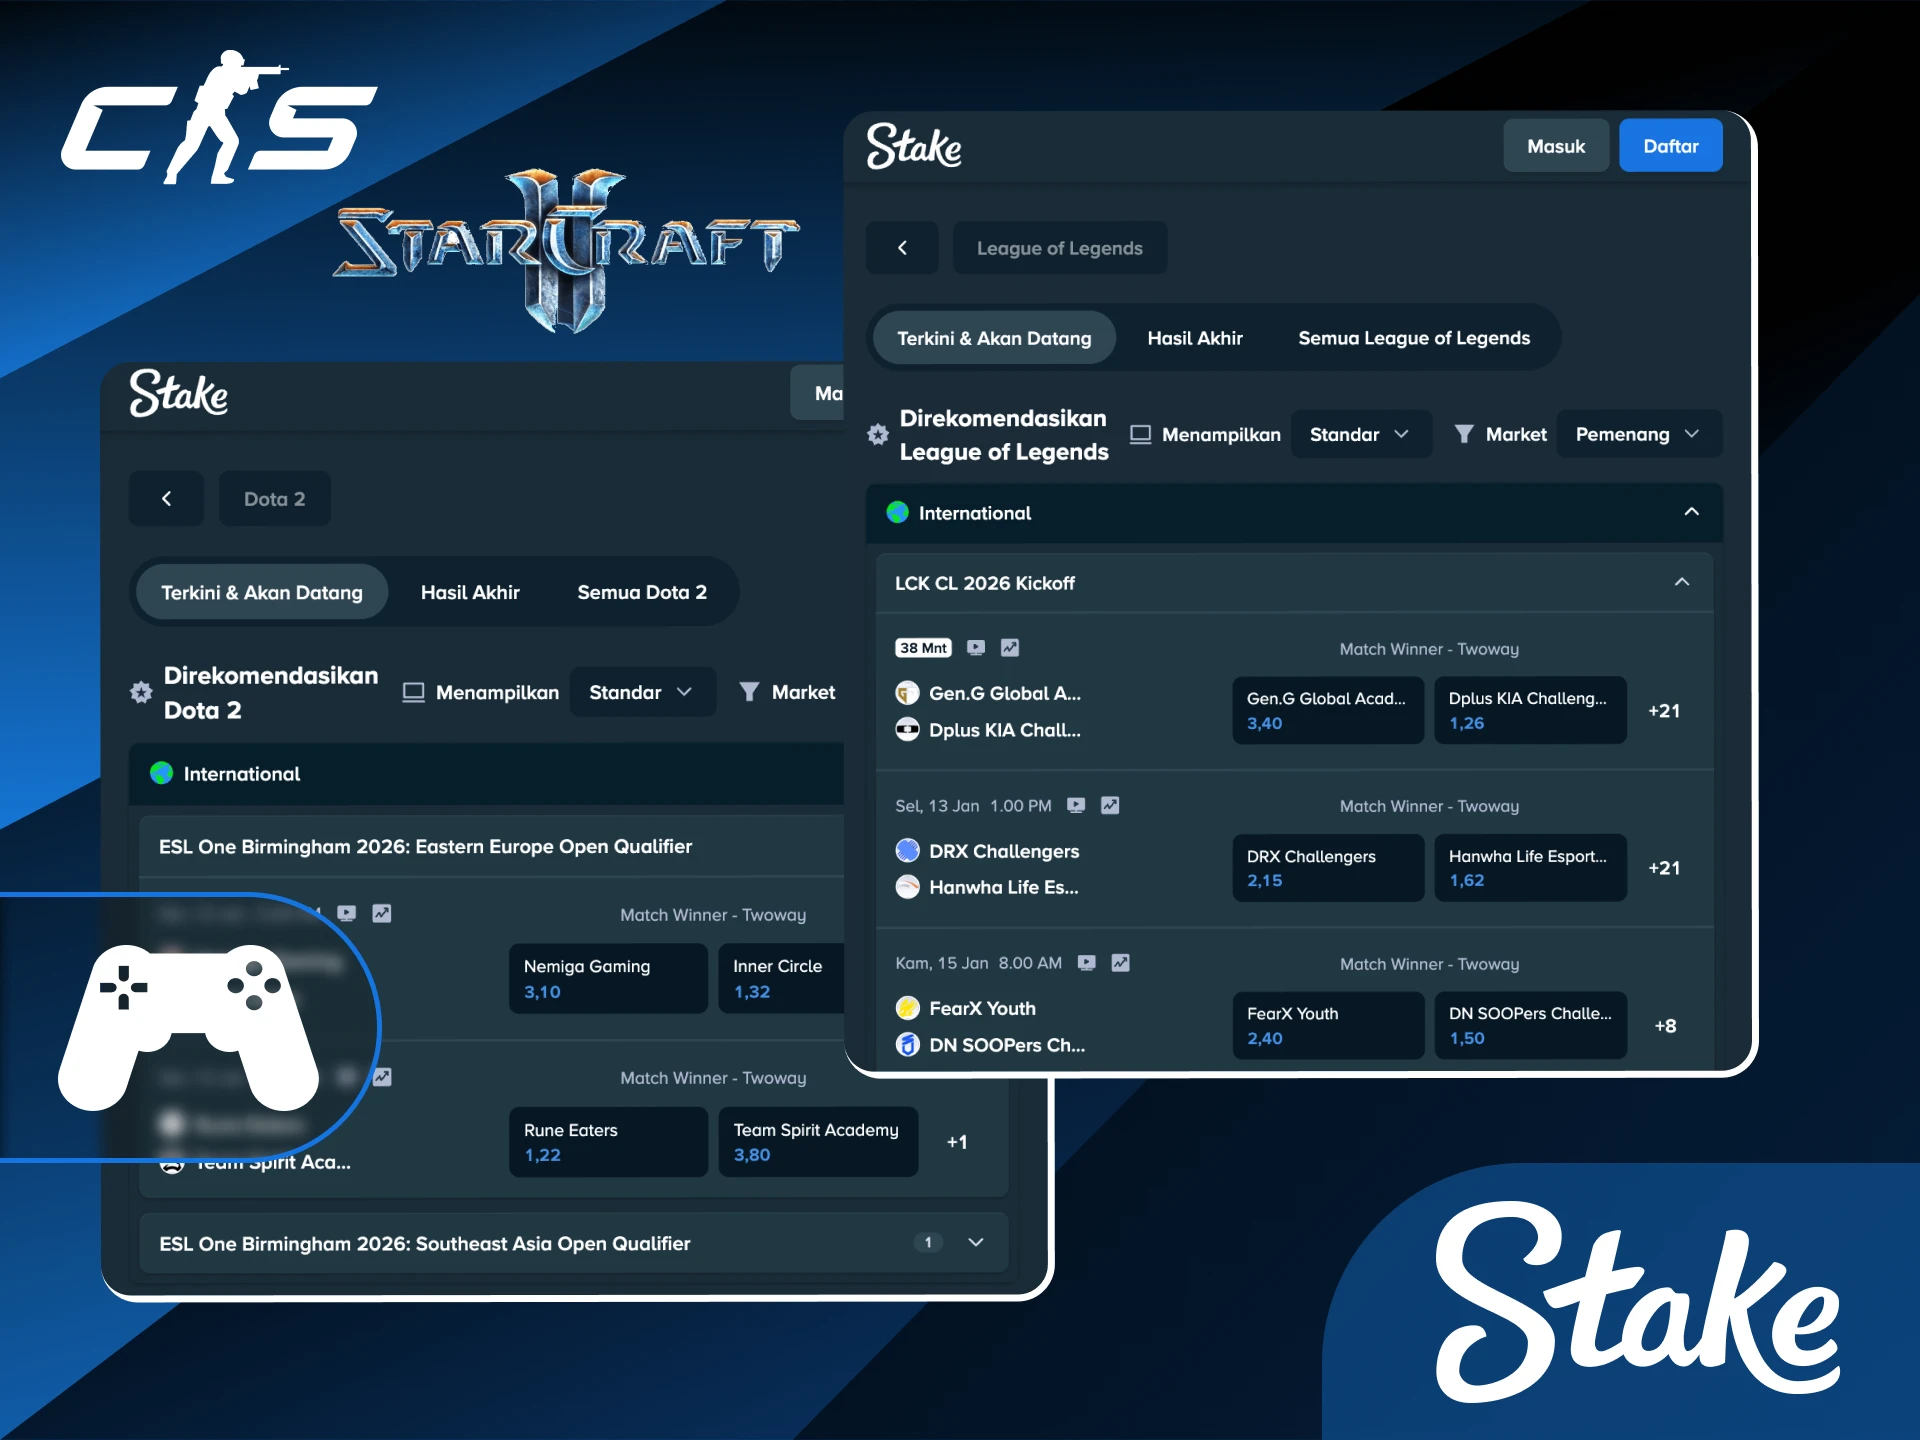Select DRX Challengers odds of 2,15
Image resolution: width=1920 pixels, height=1440 pixels.
[x=1327, y=868]
